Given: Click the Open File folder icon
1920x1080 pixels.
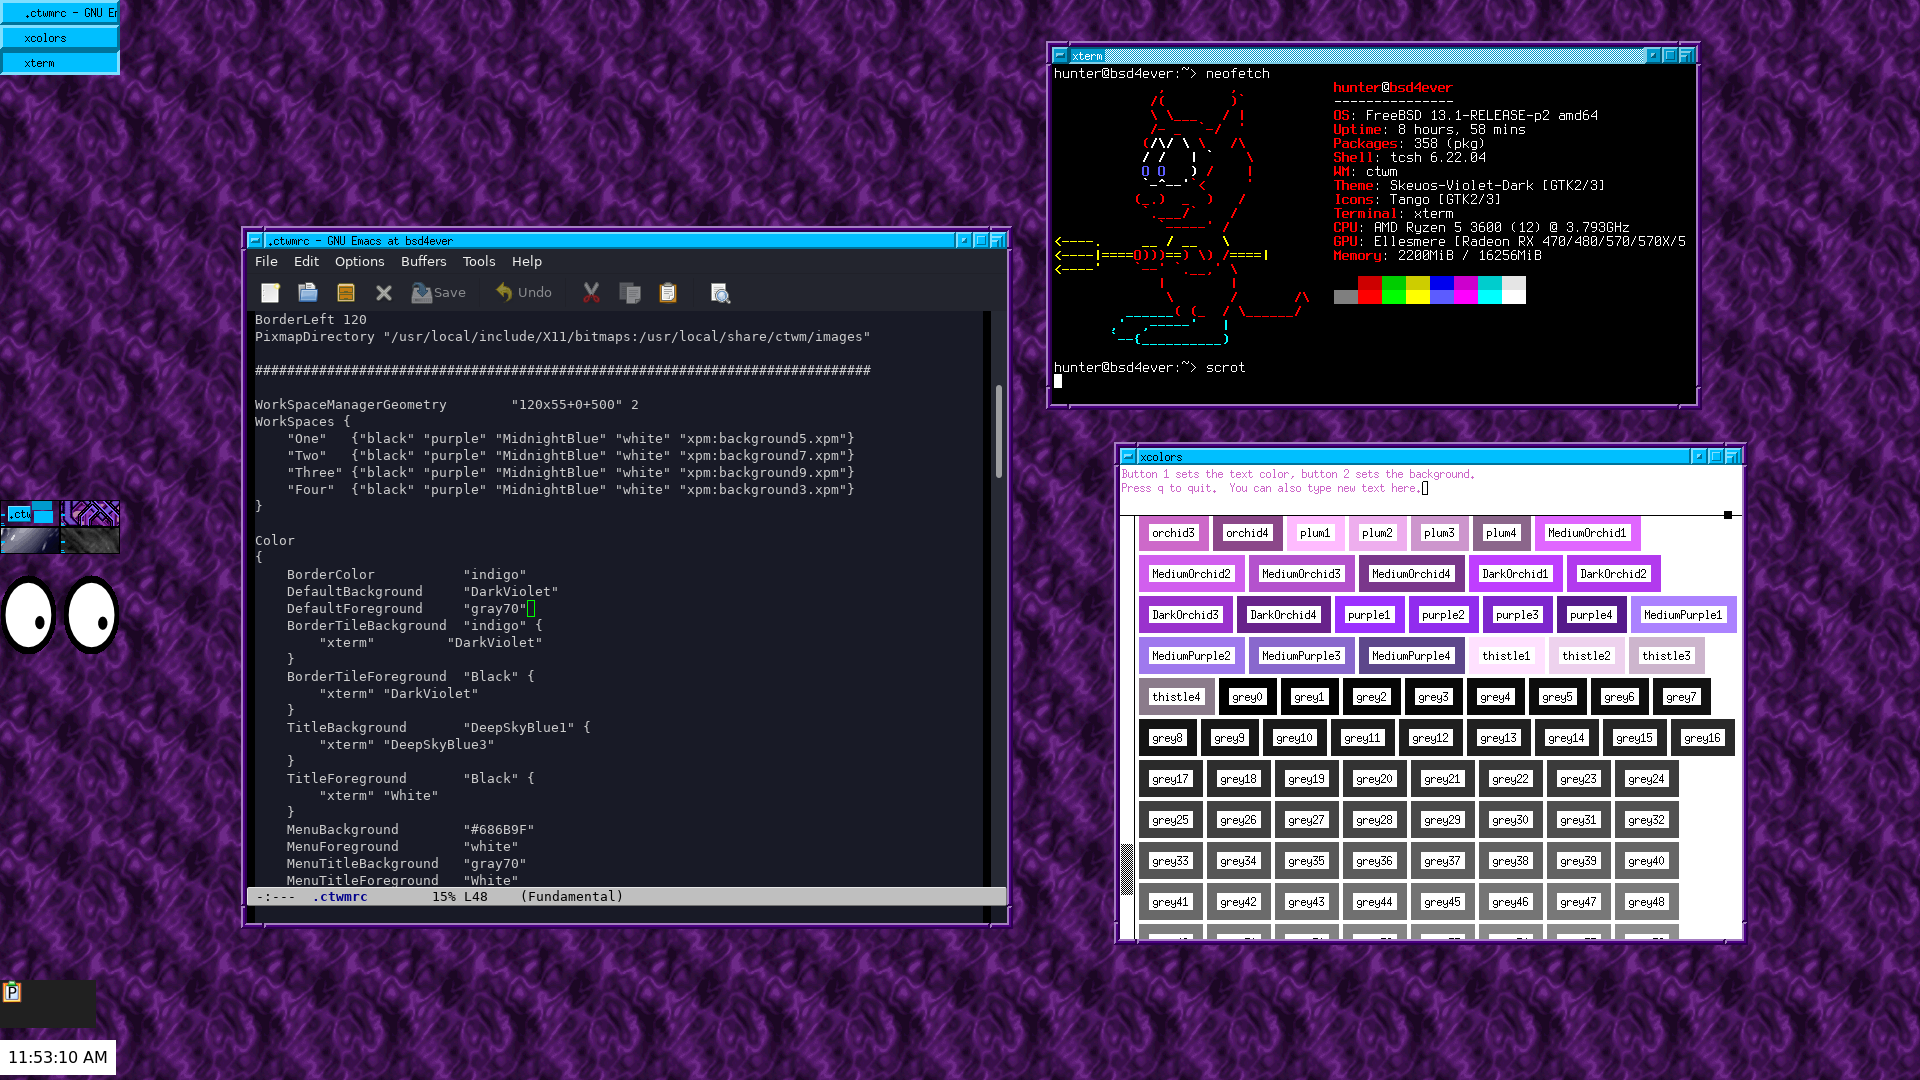Looking at the screenshot, I should (x=308, y=292).
